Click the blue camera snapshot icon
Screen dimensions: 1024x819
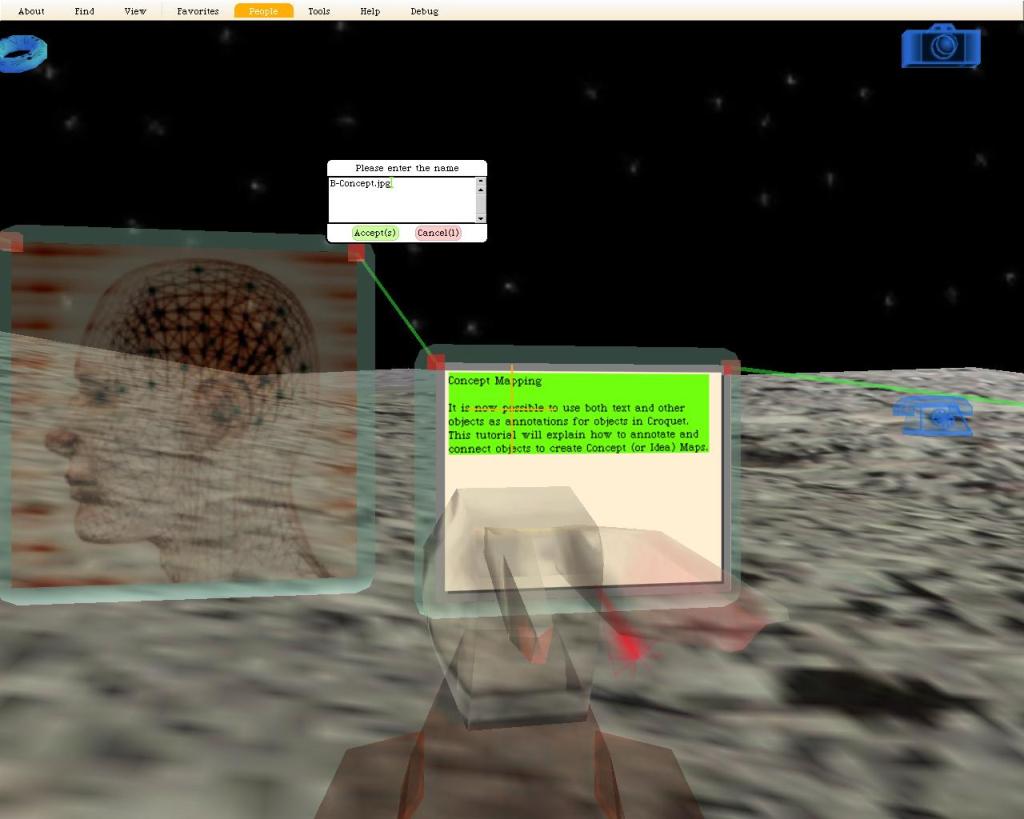coord(941,46)
